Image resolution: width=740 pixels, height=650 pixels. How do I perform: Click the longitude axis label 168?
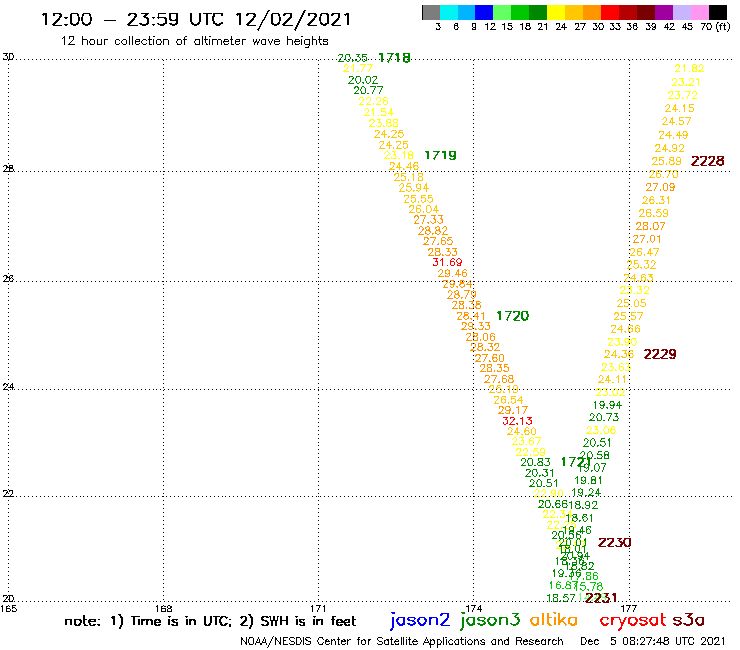click(163, 608)
